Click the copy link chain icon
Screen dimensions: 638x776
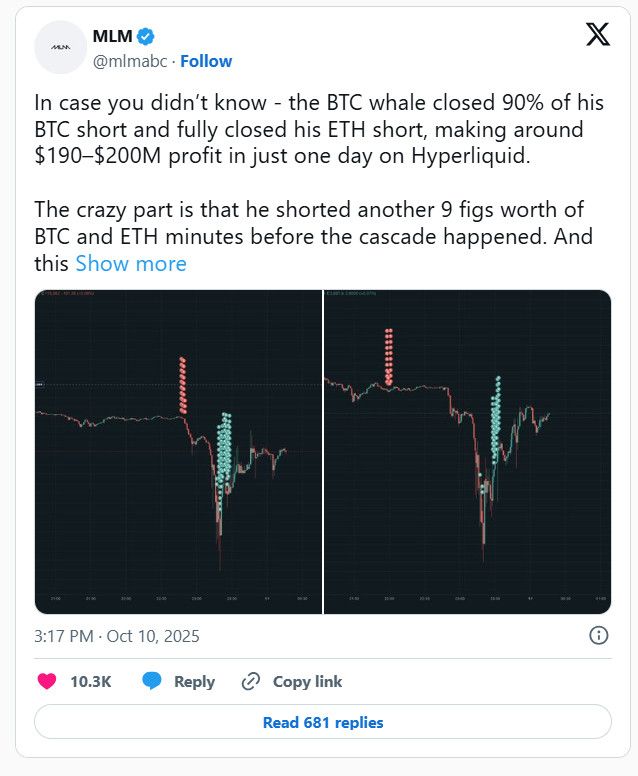(251, 681)
